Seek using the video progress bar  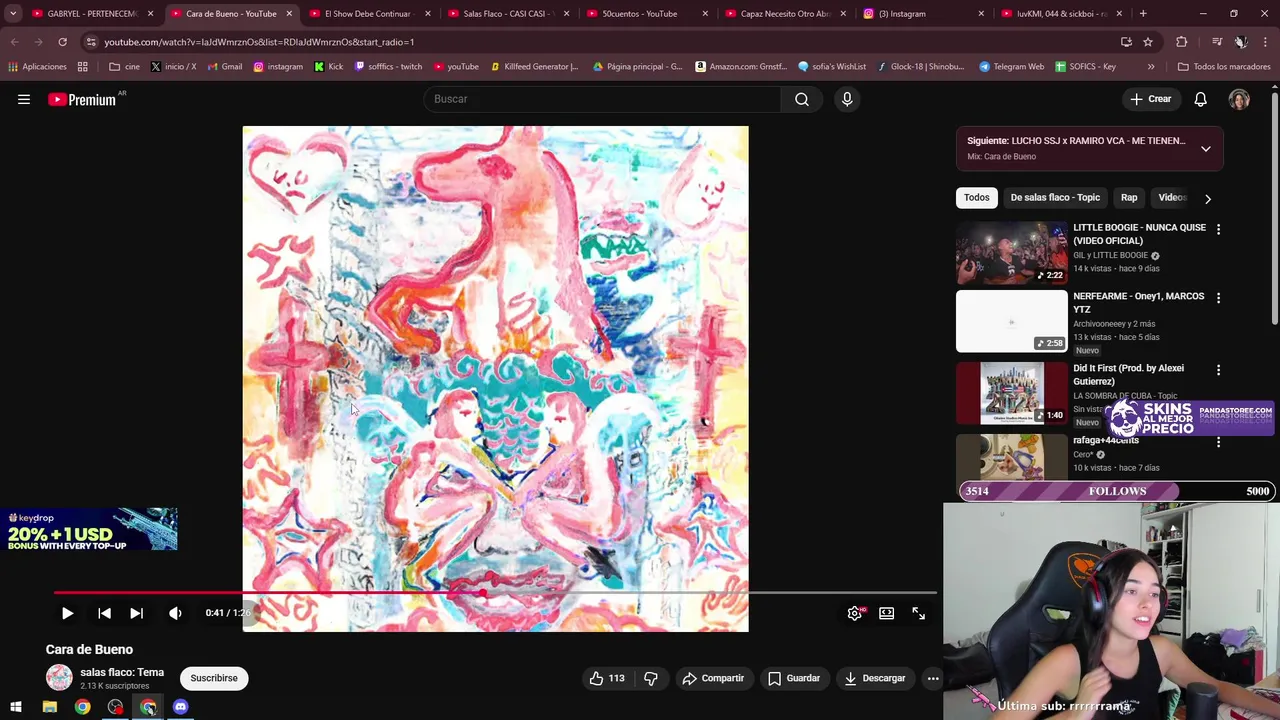tap(495, 593)
